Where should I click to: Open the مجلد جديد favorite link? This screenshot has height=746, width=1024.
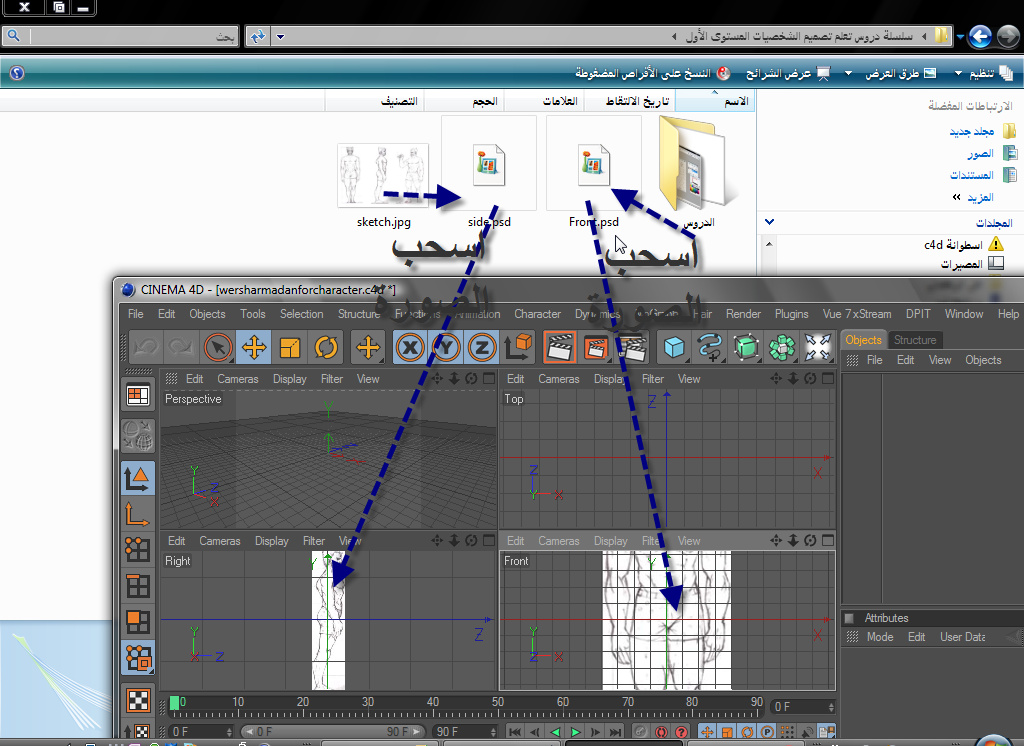pyautogui.click(x=983, y=131)
